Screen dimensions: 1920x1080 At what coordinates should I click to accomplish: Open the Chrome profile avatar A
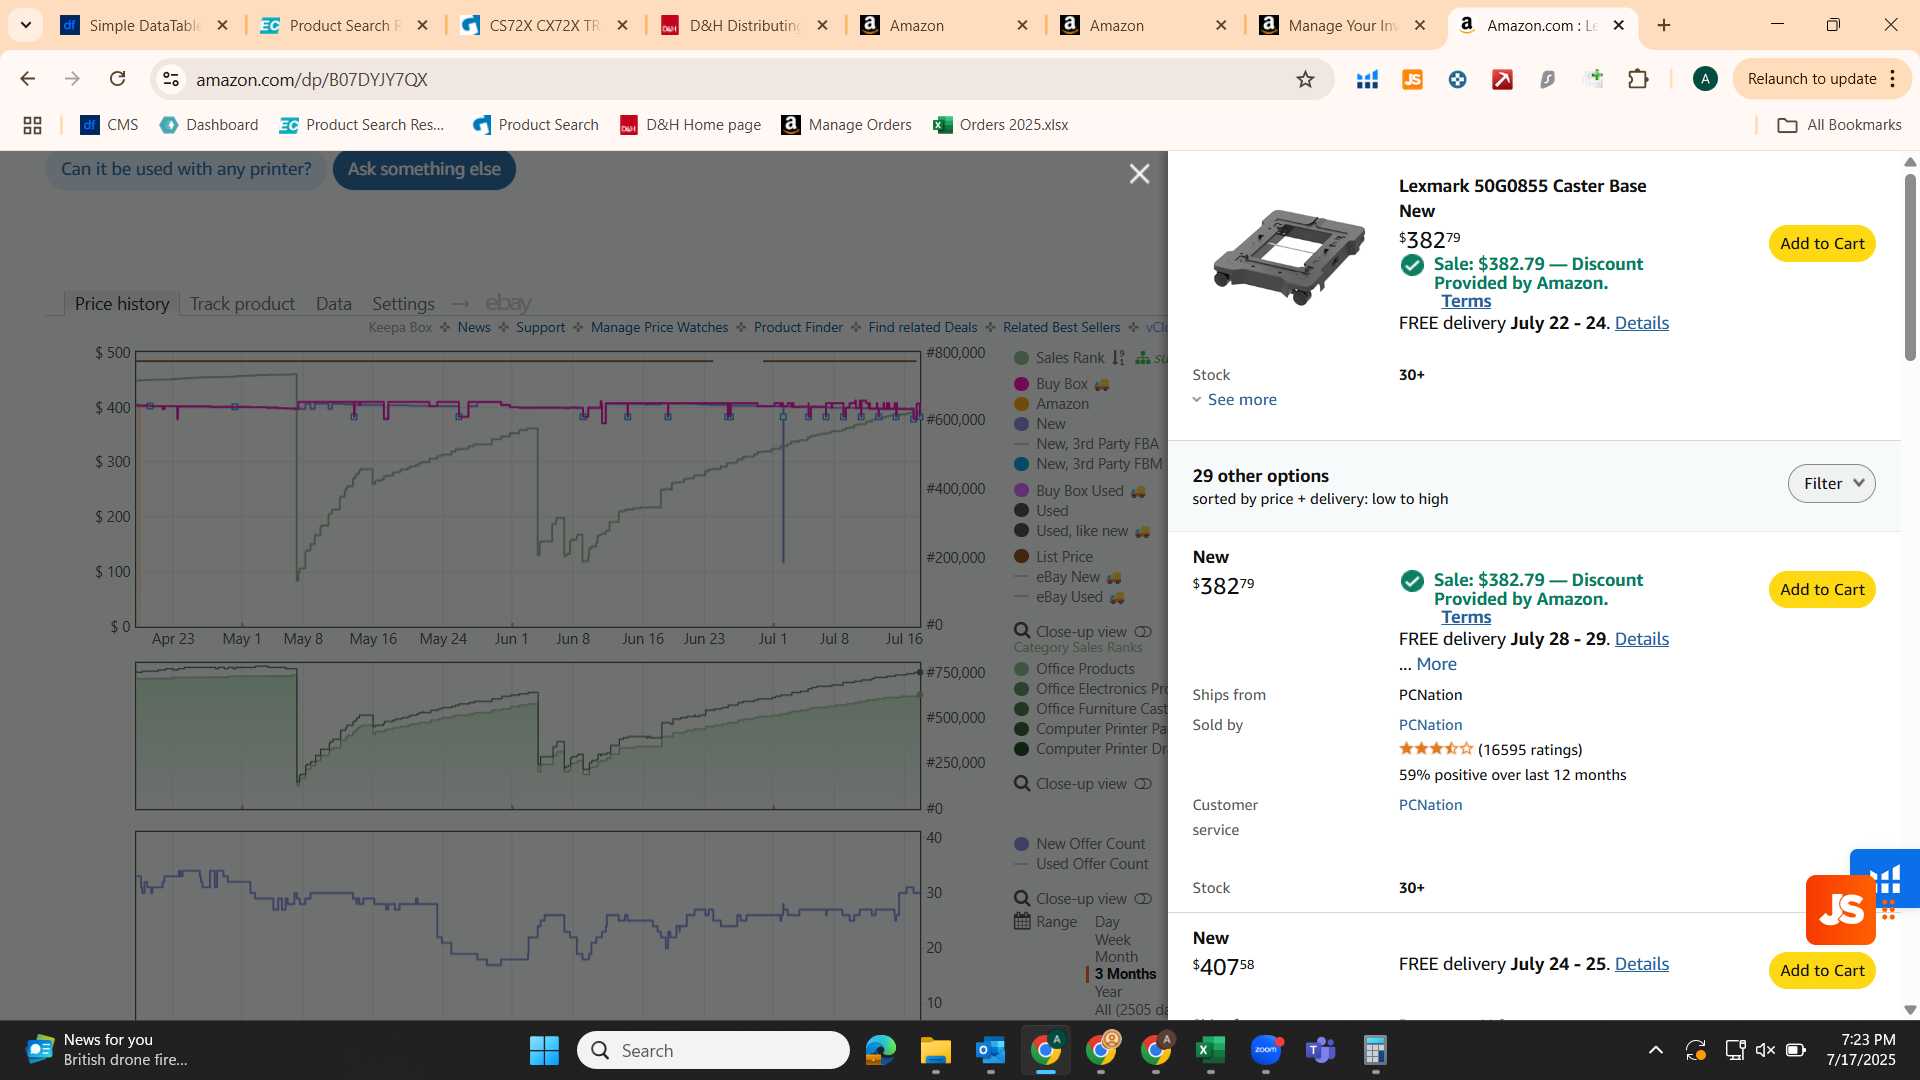tap(1705, 79)
